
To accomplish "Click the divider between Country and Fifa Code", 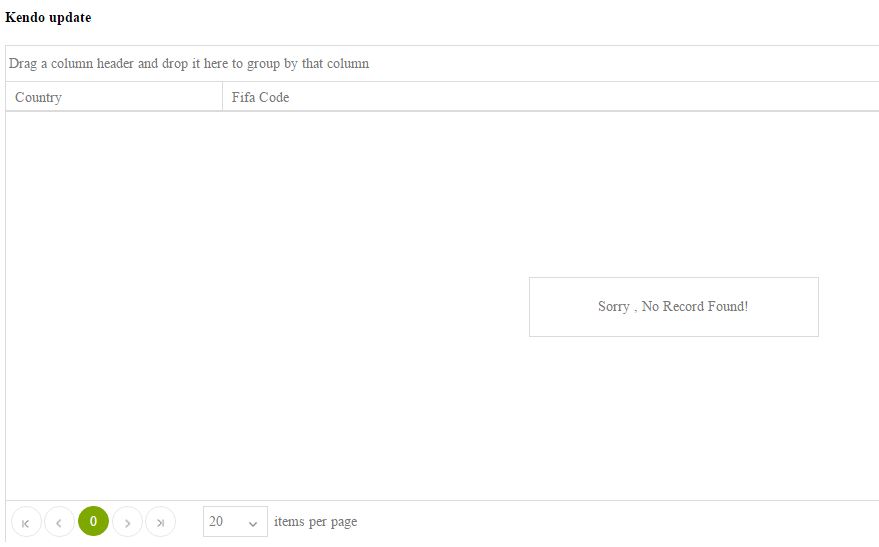I will (x=222, y=97).
